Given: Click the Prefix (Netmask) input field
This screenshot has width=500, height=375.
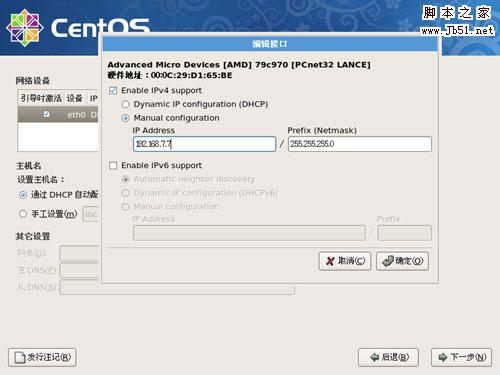Looking at the screenshot, I should click(360, 144).
